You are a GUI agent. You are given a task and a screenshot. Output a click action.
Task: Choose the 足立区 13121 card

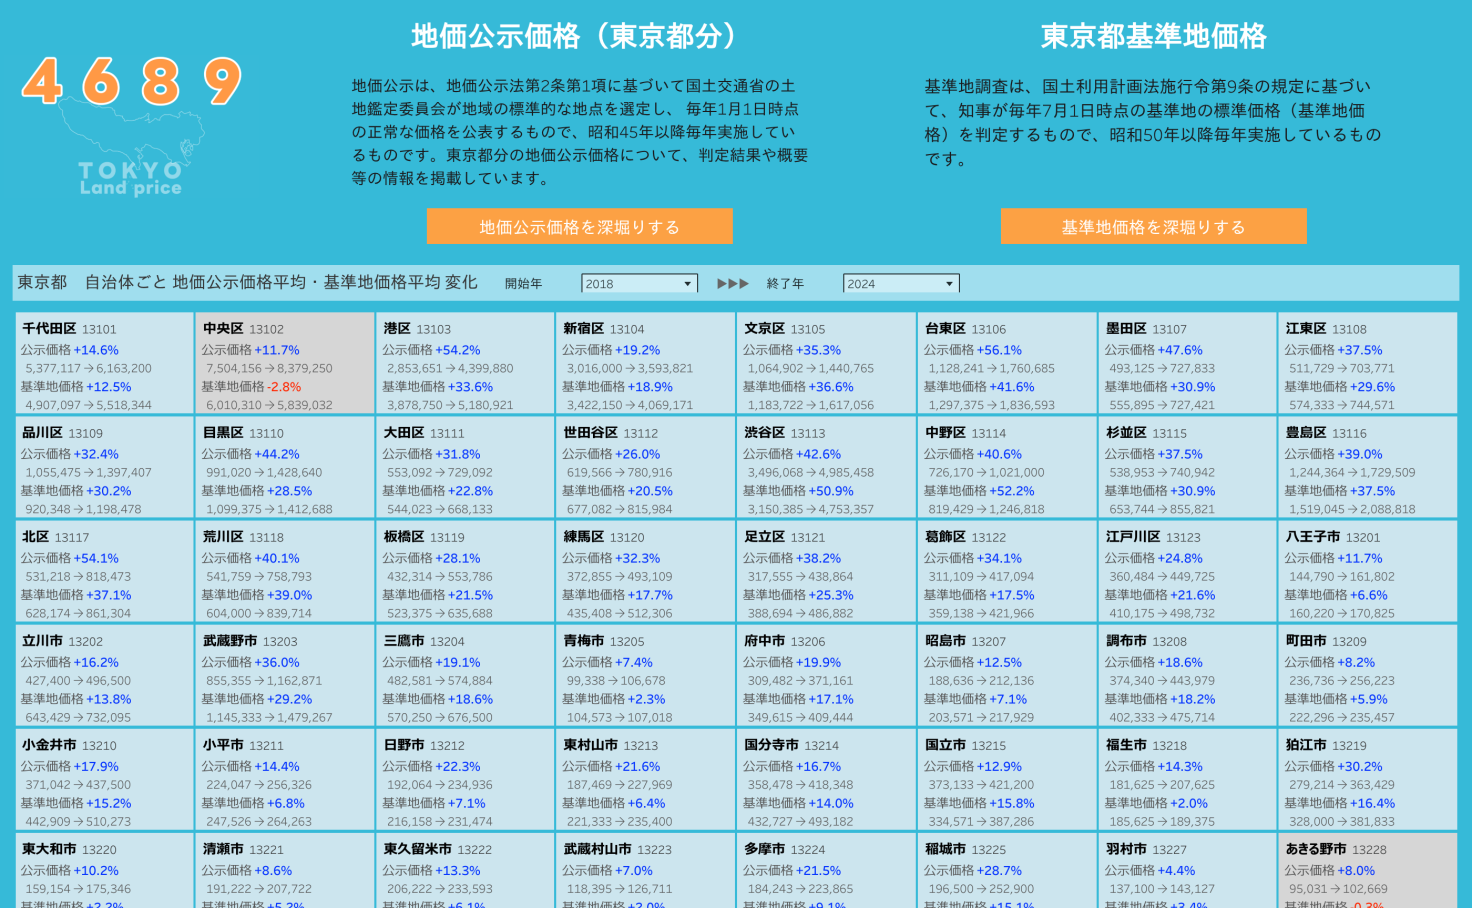click(827, 571)
